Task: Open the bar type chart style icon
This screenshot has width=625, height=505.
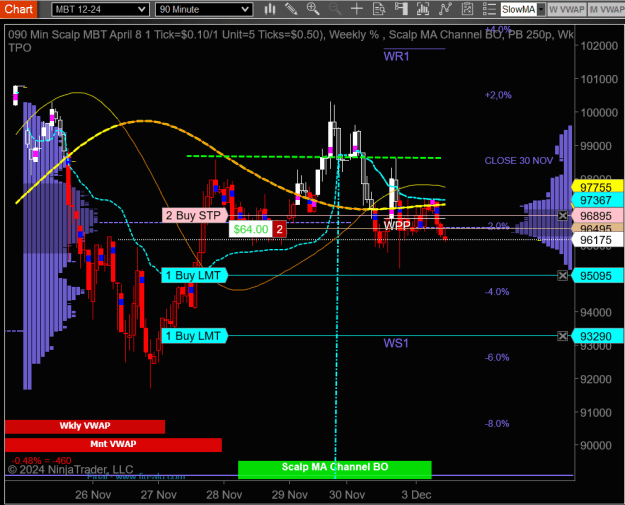Action: (x=270, y=9)
